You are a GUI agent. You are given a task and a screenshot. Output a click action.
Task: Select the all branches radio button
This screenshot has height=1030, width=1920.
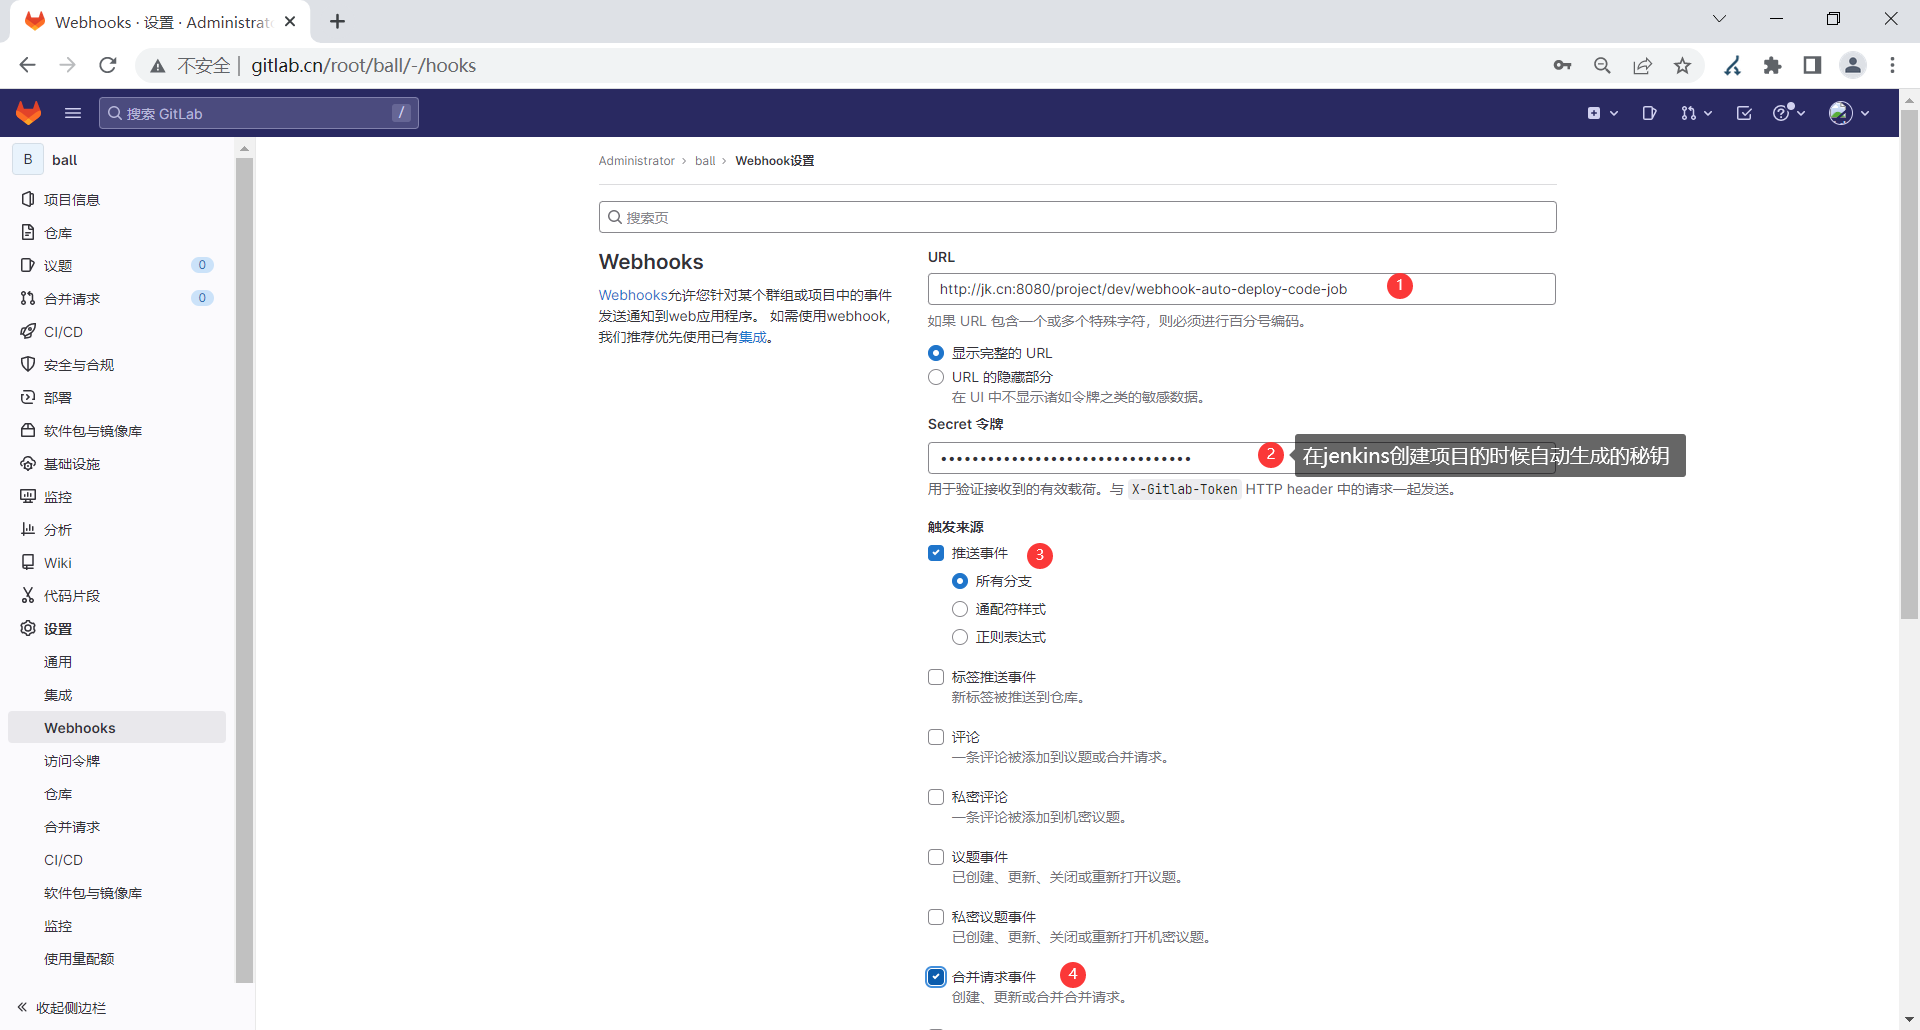[x=960, y=581]
